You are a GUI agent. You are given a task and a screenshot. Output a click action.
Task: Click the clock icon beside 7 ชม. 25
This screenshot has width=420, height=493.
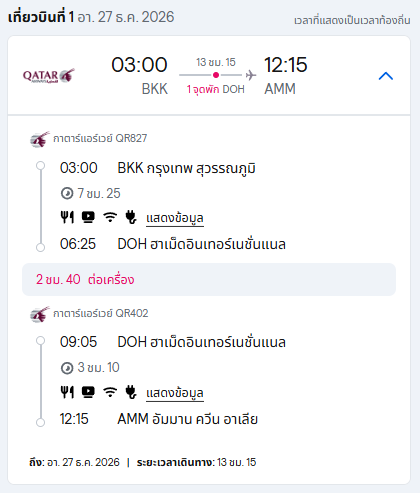click(x=67, y=193)
